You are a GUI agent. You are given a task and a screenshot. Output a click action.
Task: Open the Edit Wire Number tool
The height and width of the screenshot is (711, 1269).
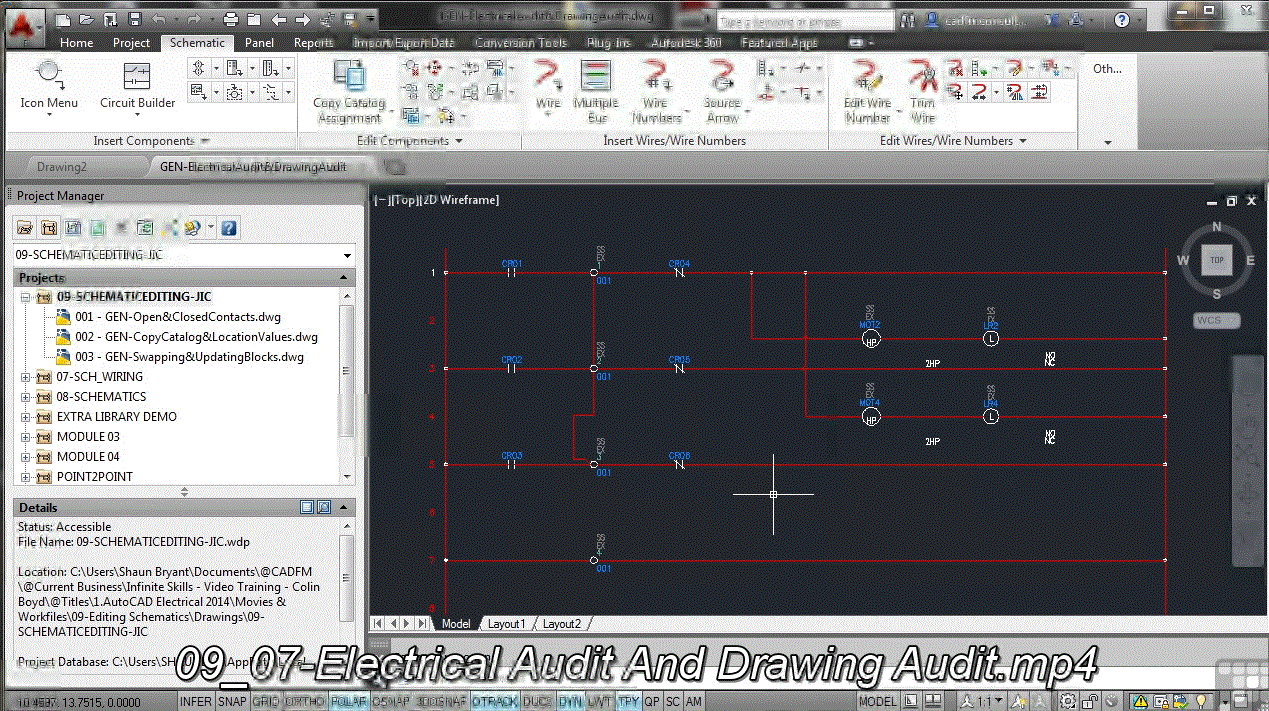pos(867,91)
